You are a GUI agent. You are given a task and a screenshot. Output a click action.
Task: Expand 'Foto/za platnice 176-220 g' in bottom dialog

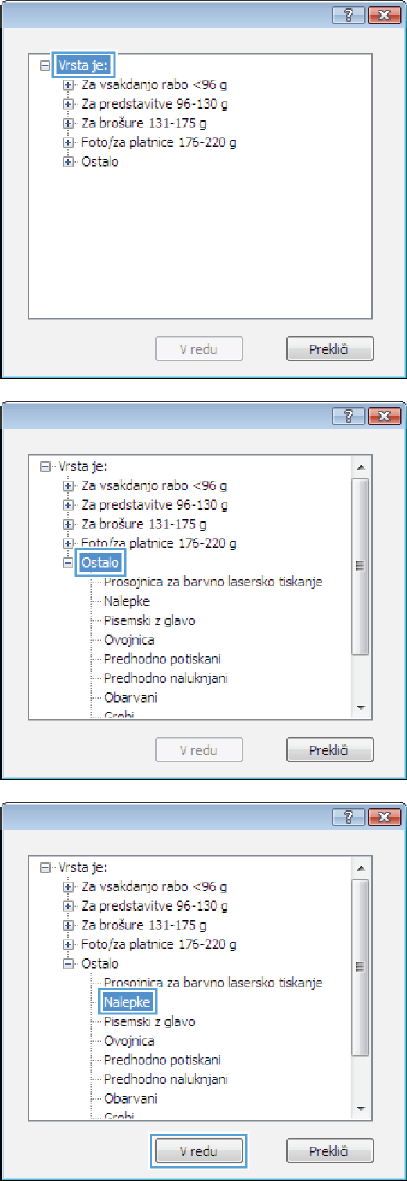point(70,944)
